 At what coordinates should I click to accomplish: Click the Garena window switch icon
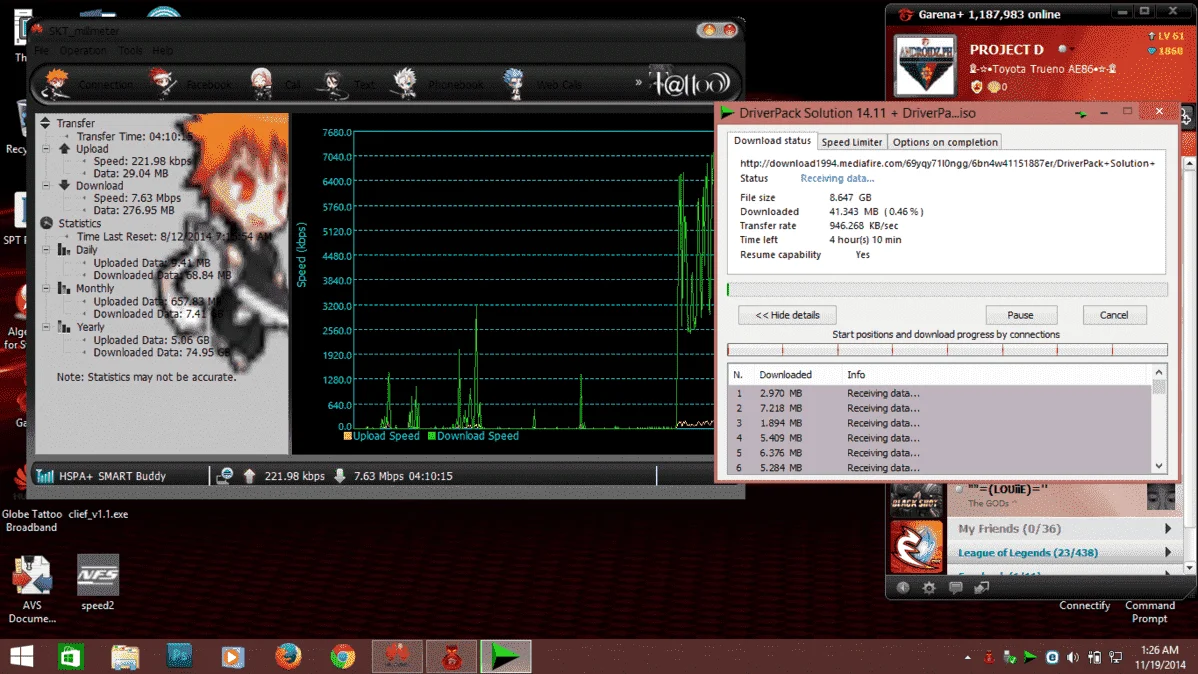click(982, 588)
